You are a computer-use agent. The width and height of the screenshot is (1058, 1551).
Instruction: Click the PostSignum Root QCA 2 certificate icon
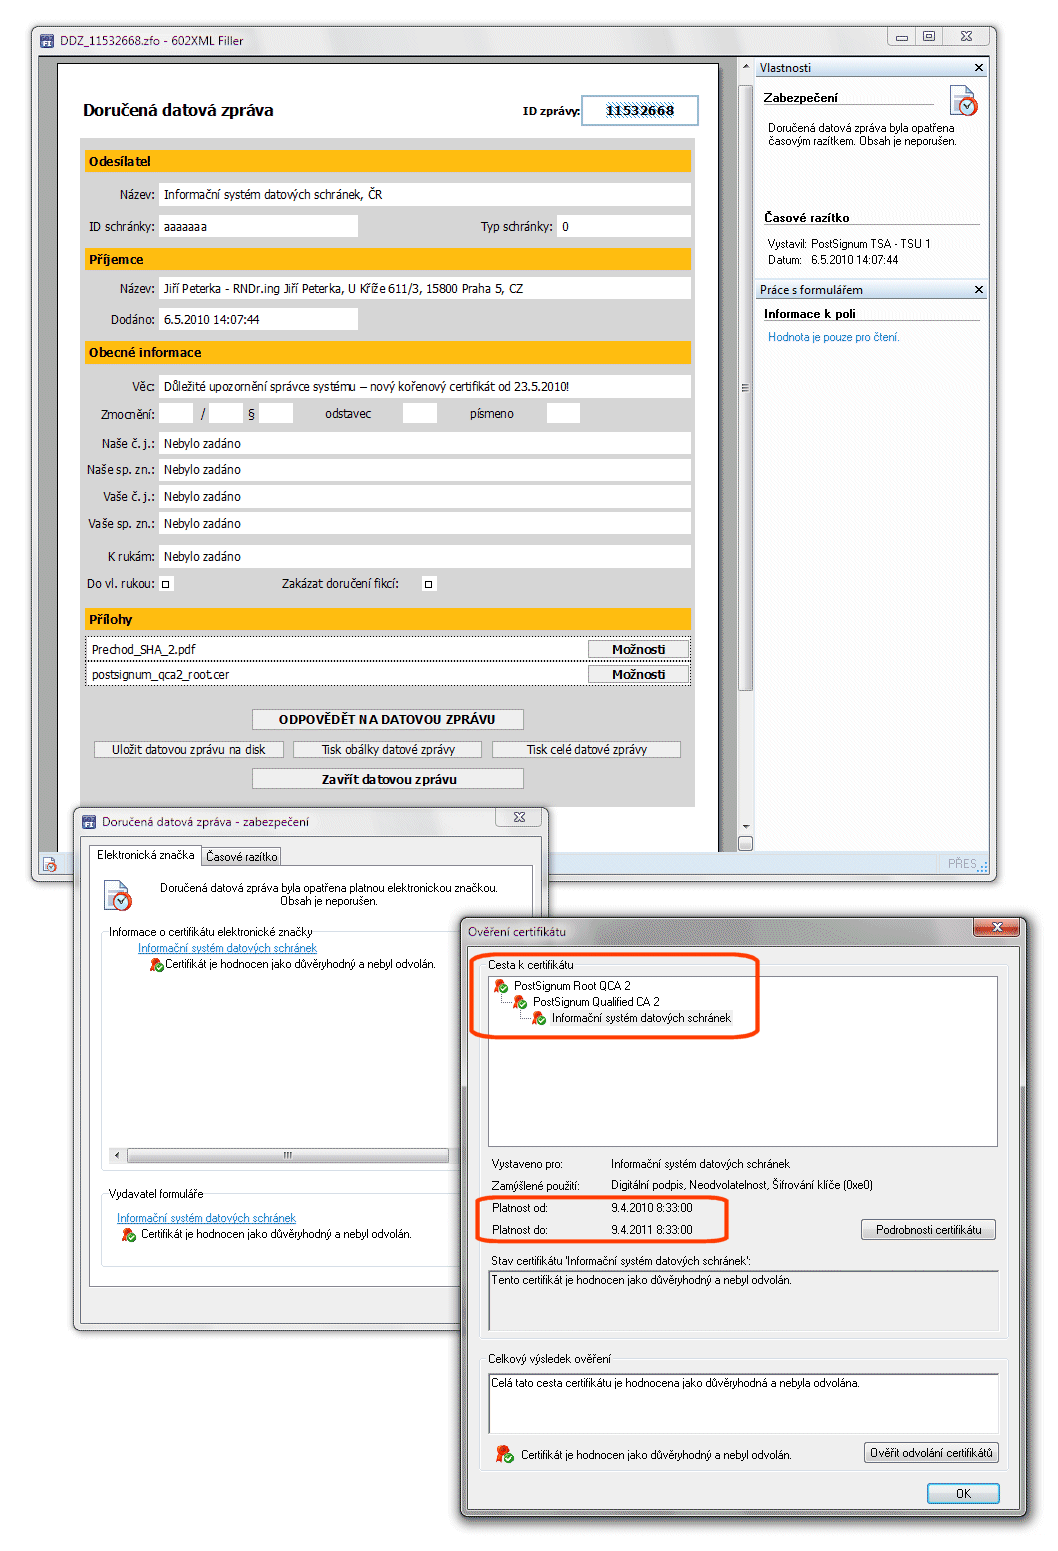(x=502, y=986)
